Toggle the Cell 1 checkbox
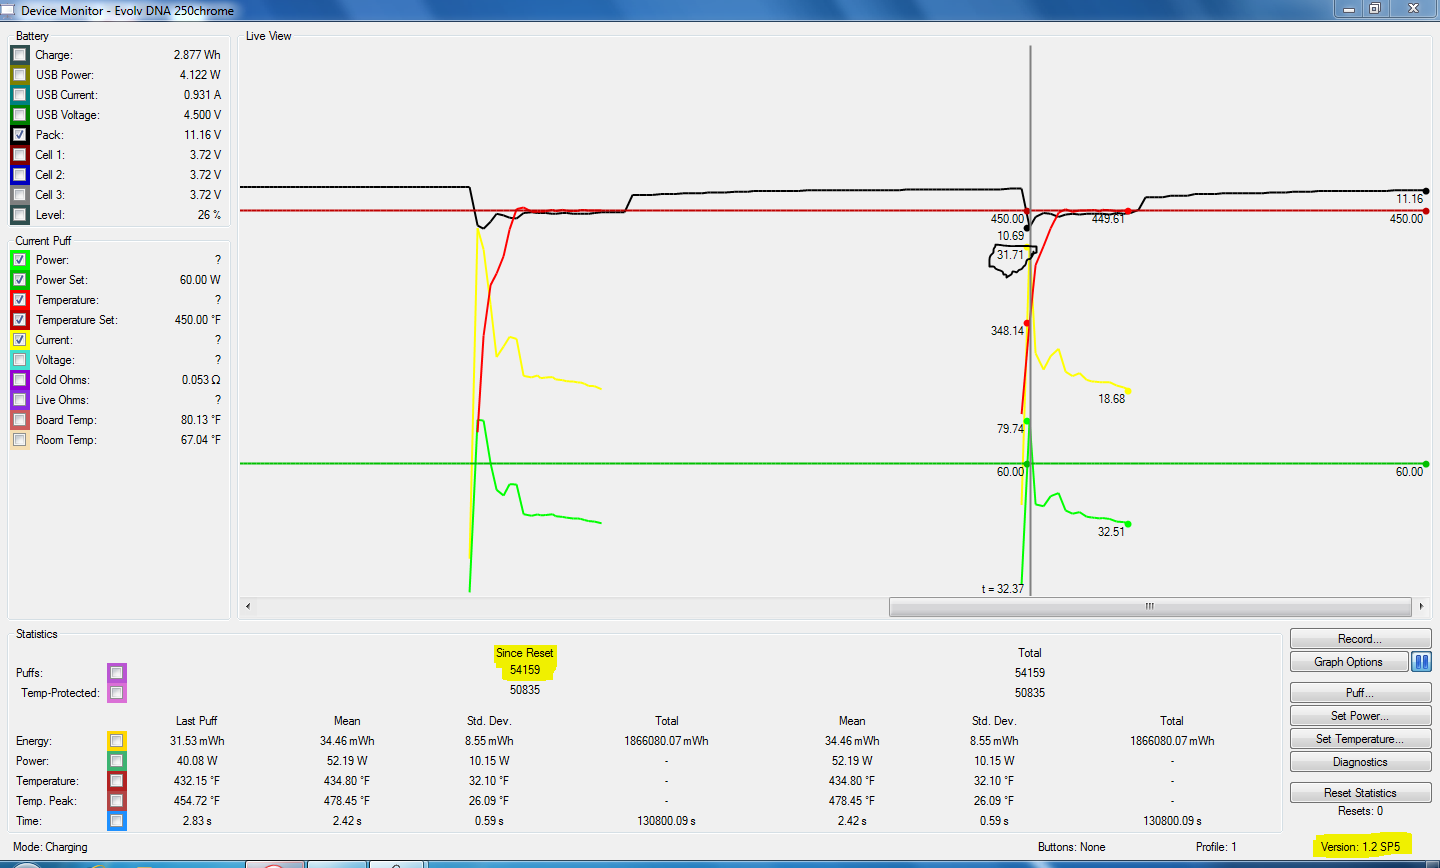This screenshot has height=868, width=1440. 19,155
